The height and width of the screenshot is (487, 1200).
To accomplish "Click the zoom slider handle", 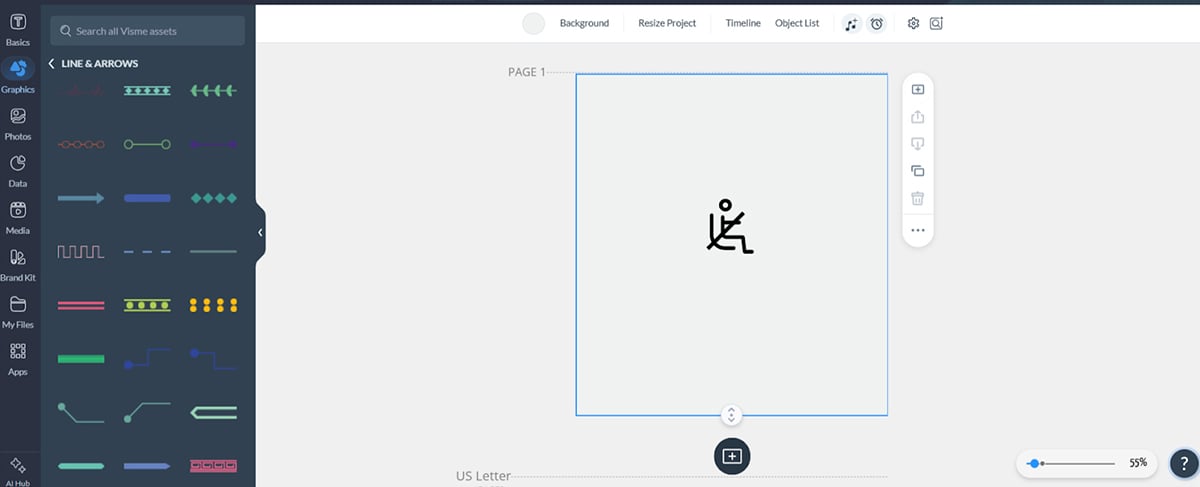I will click(x=1034, y=464).
